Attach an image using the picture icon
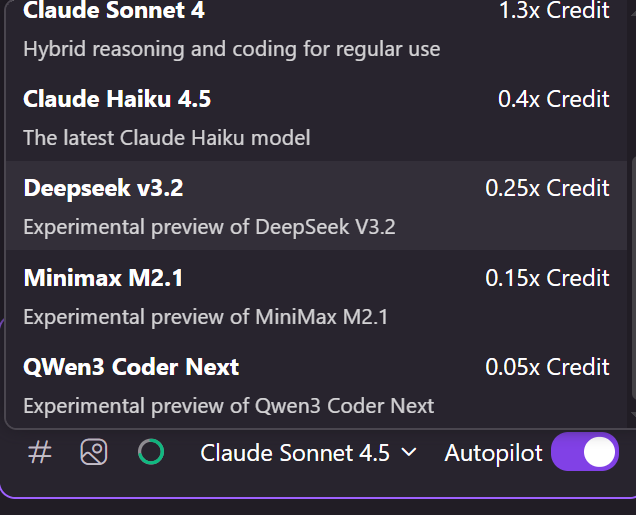This screenshot has width=636, height=515. [94, 452]
